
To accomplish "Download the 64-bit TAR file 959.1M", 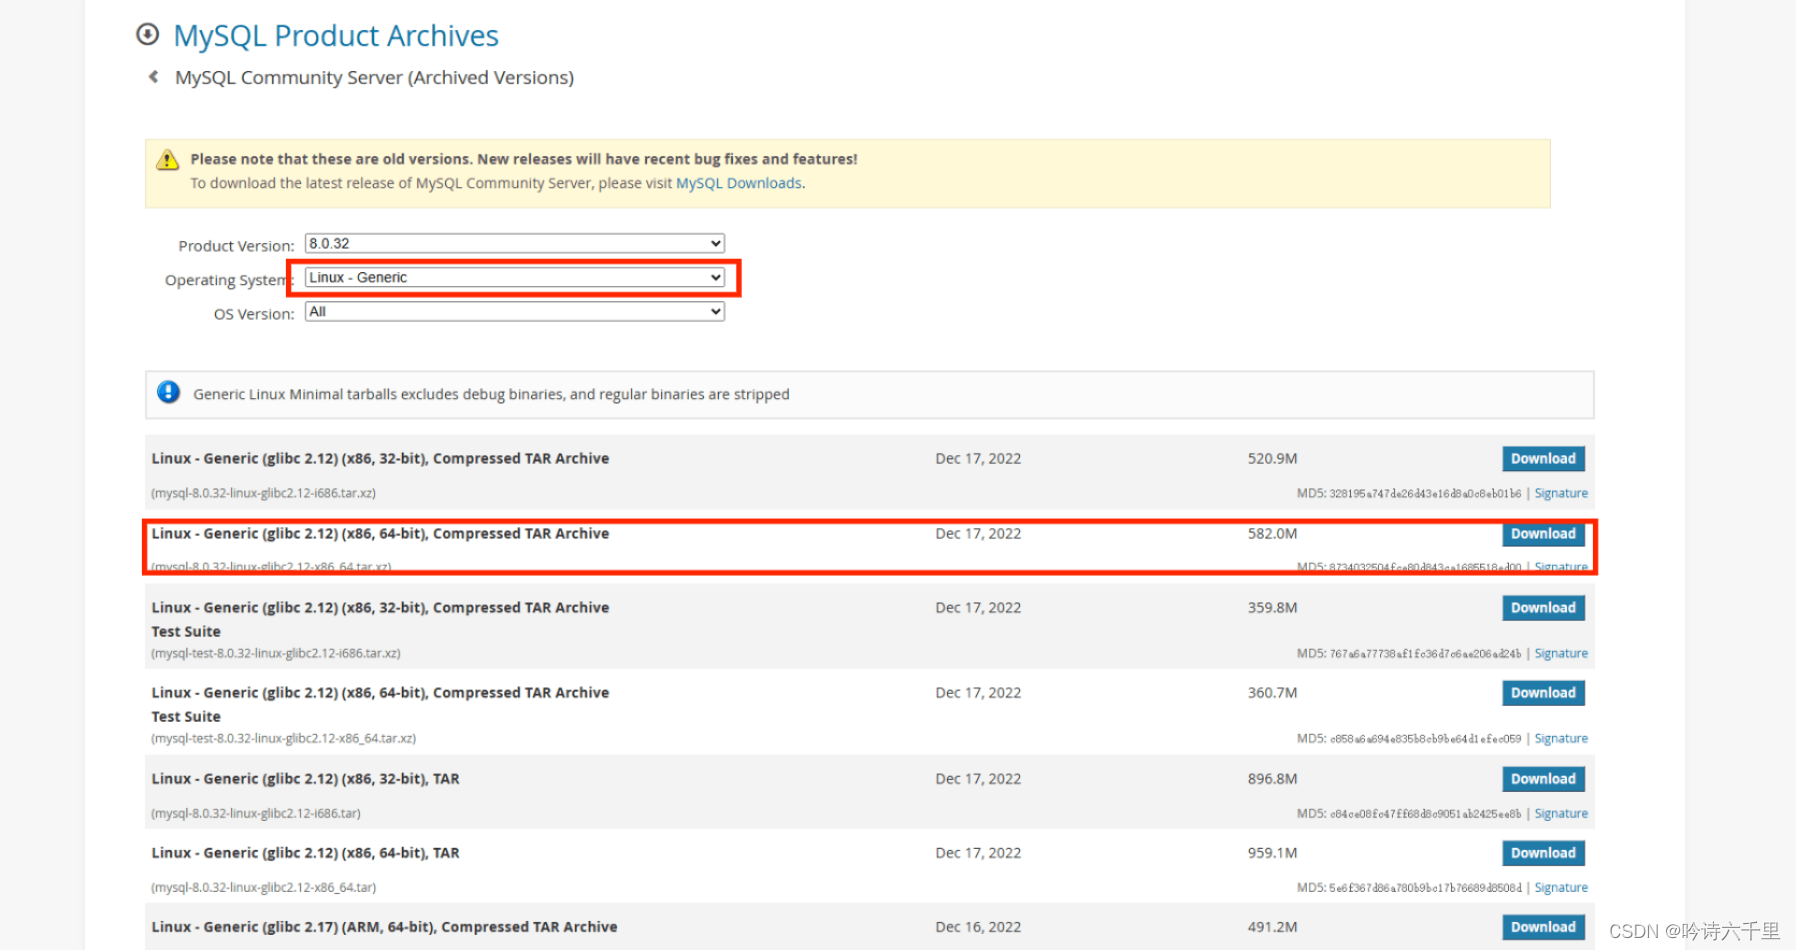I will coord(1543,853).
